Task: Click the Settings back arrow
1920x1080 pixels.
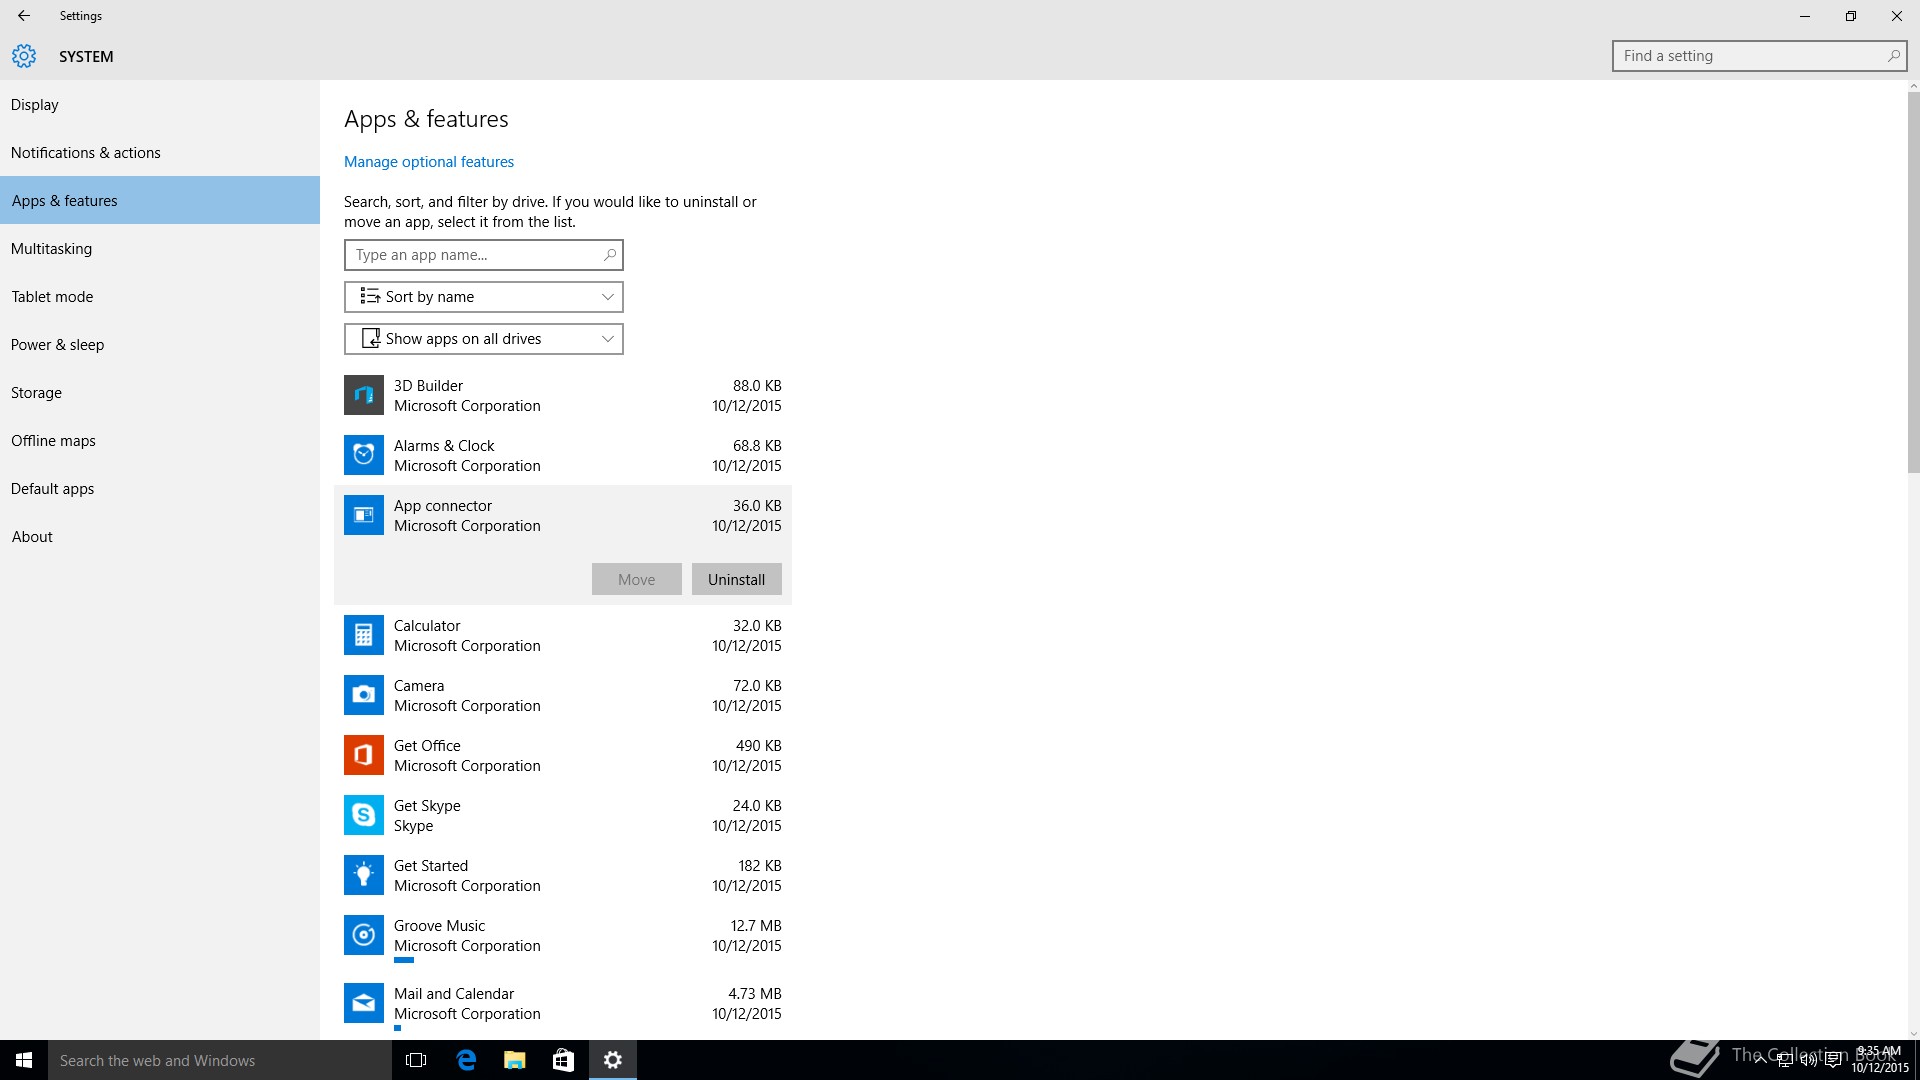Action: (24, 16)
